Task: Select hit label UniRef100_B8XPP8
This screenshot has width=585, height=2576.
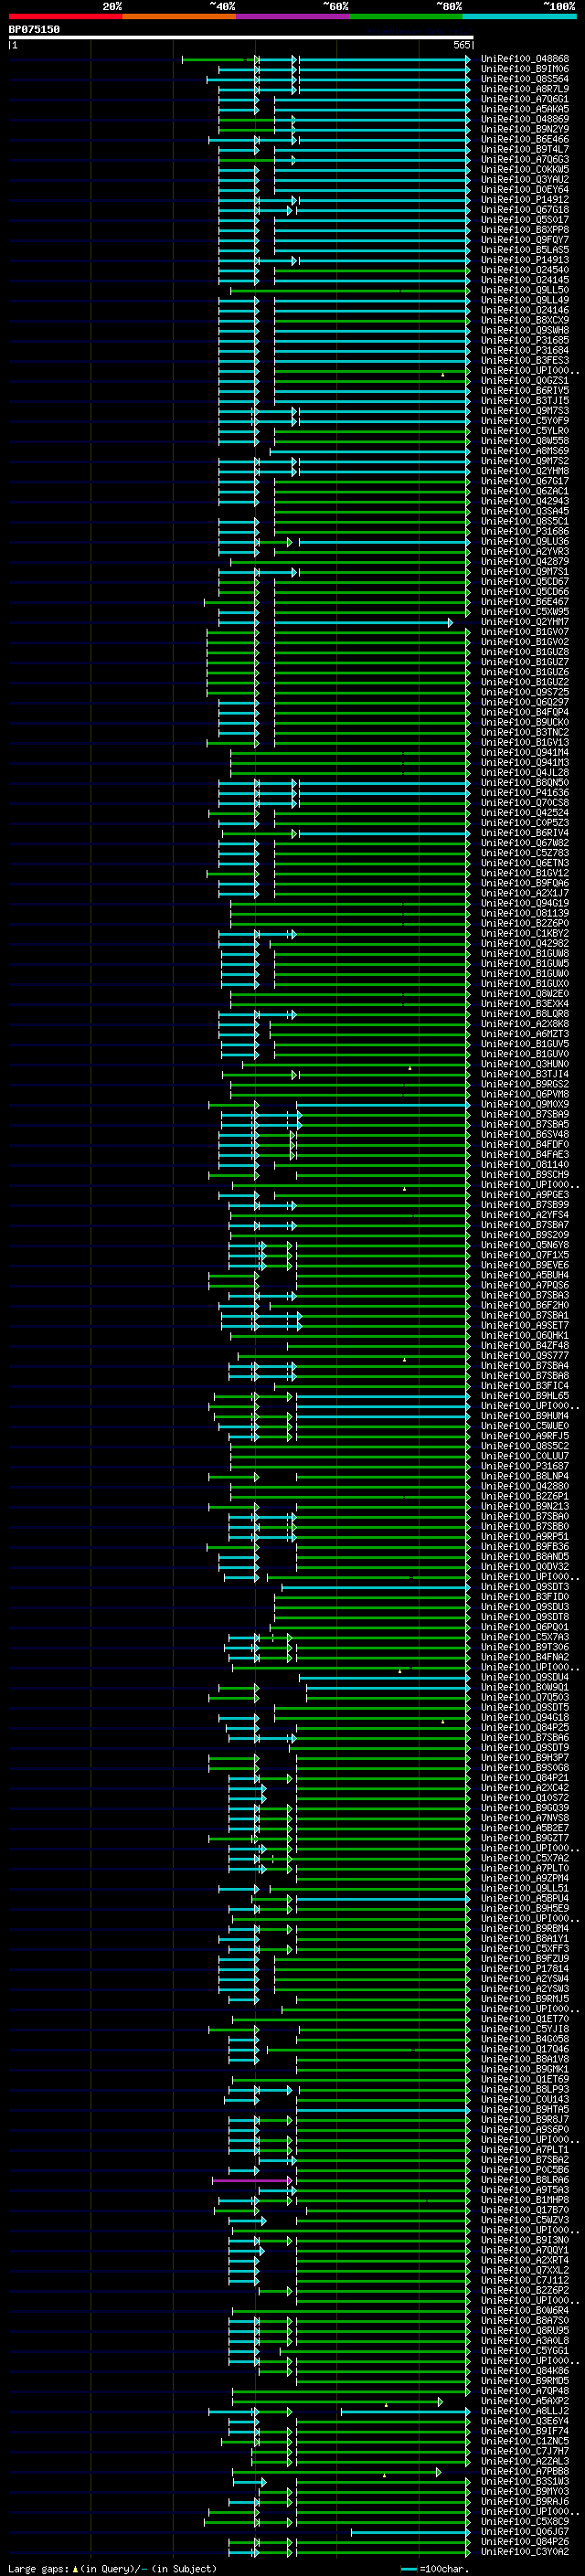Action: point(525,230)
